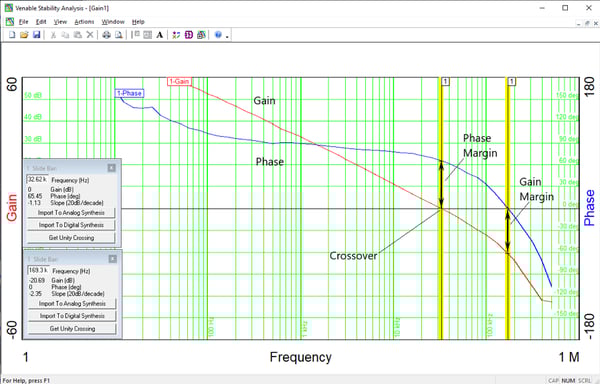Viewport: 600px width, 384px height.
Task: Click the Frequency axis title
Action: coord(300,357)
